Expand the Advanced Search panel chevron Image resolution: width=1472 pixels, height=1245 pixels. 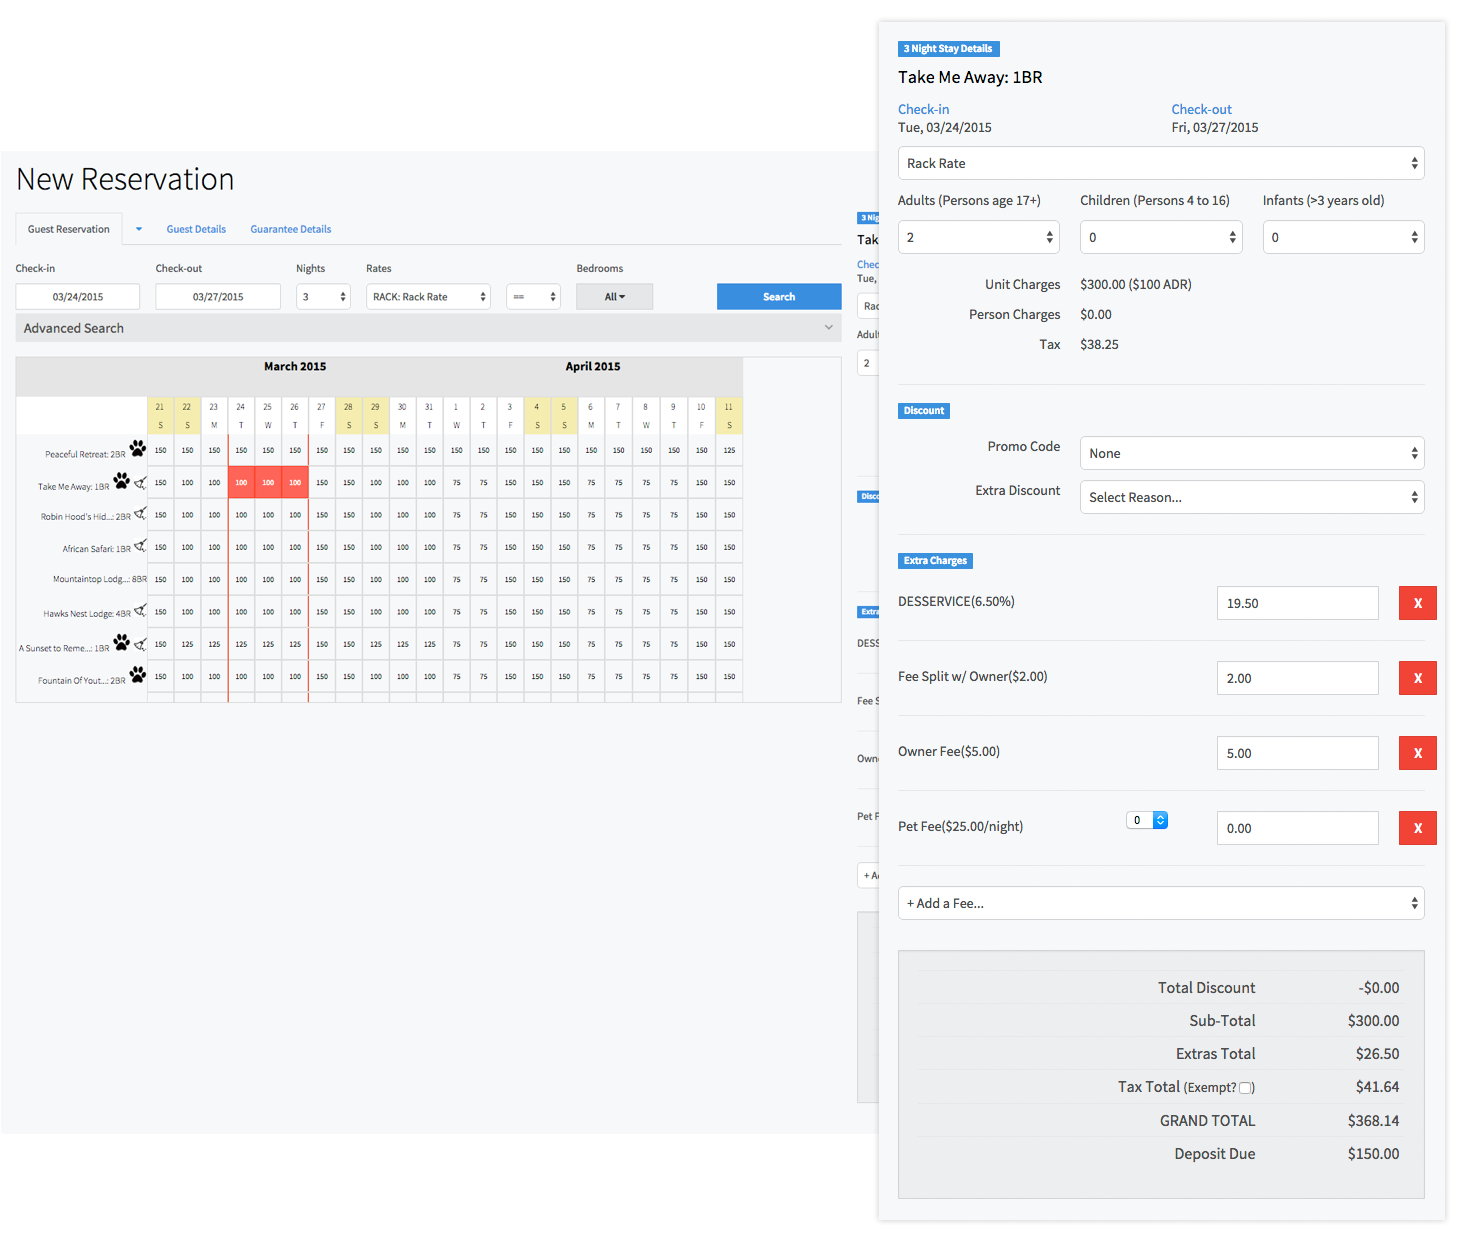click(x=828, y=327)
